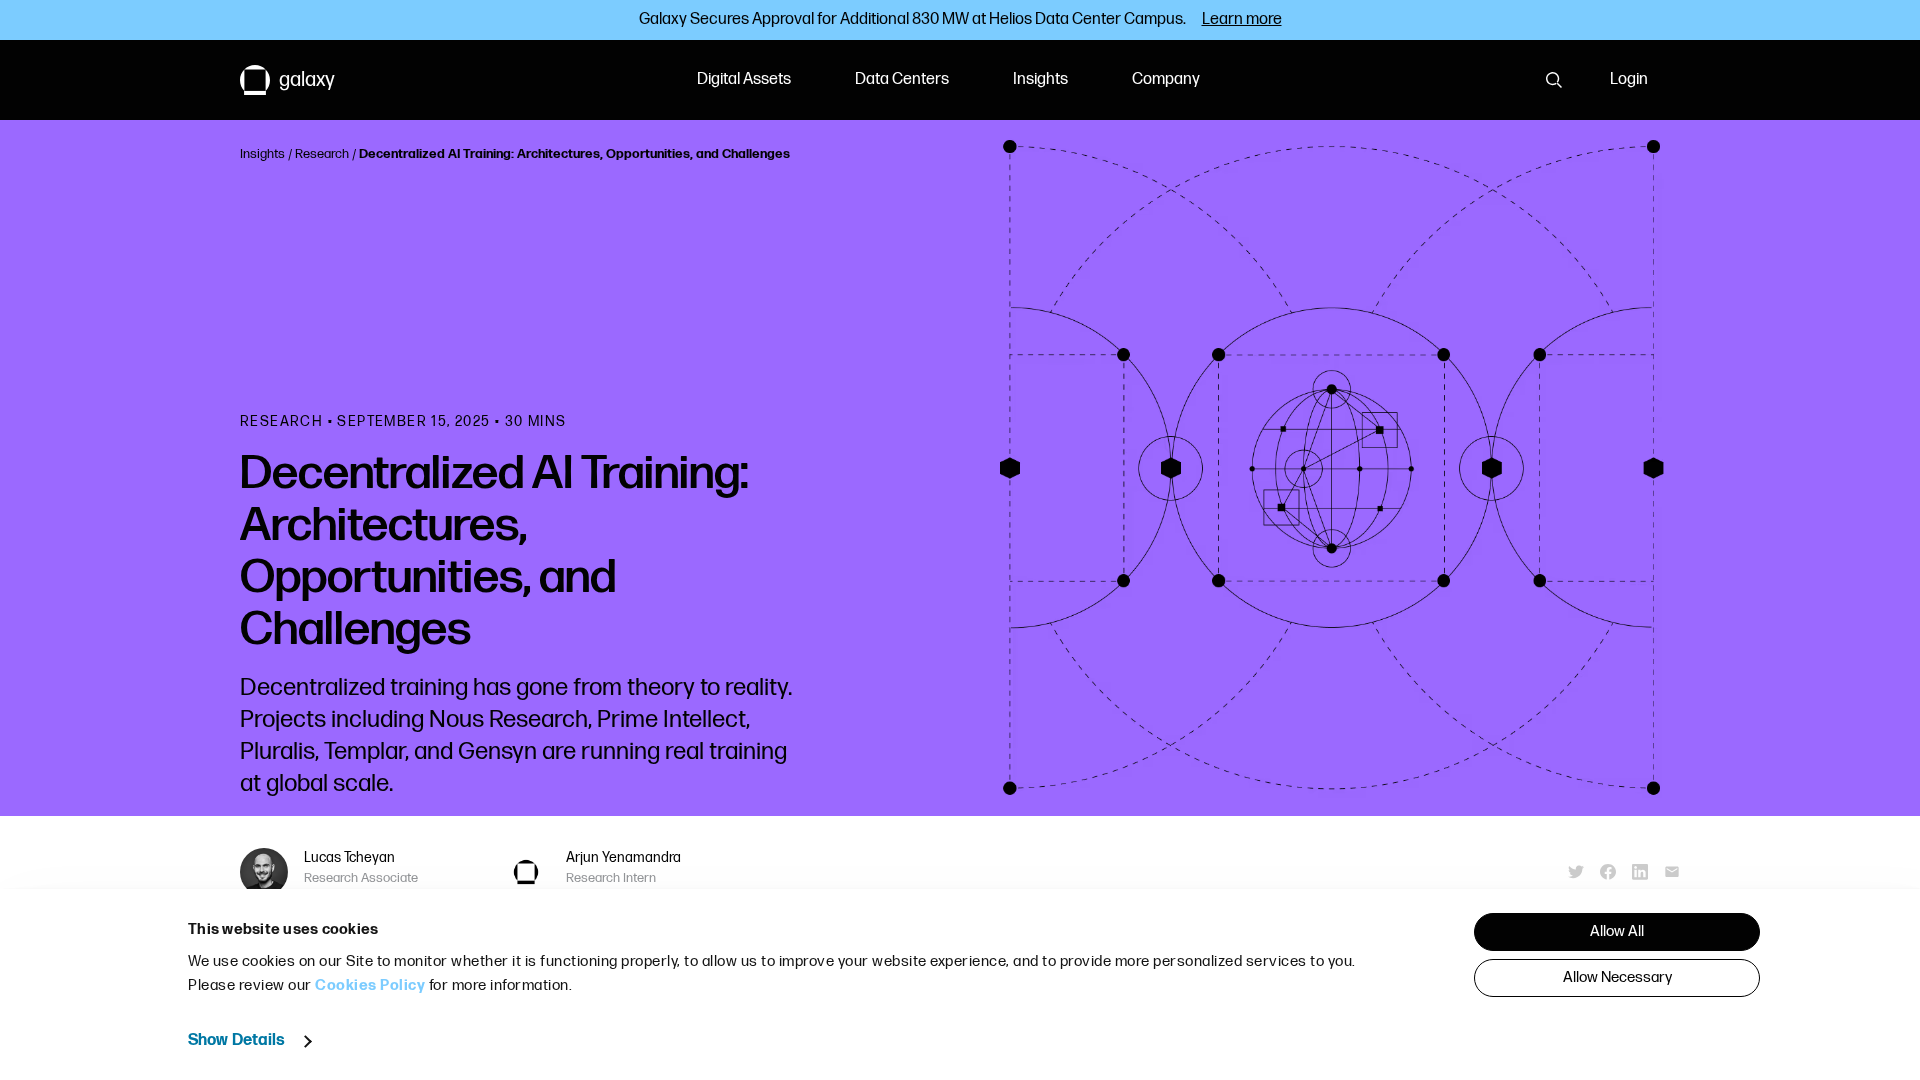Click the Galaxy logo in header
The image size is (1920, 1080).
click(287, 80)
